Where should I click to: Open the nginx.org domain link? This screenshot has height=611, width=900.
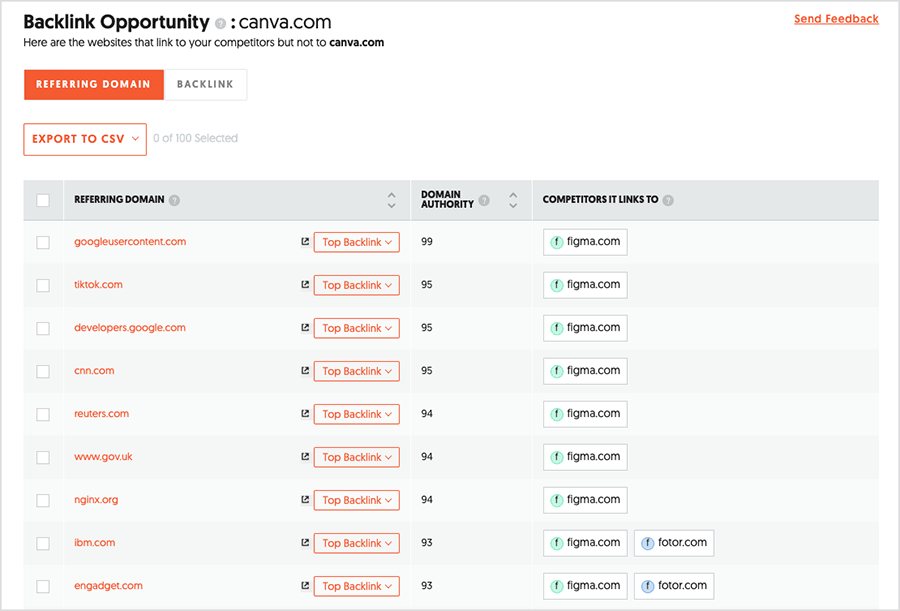[96, 500]
